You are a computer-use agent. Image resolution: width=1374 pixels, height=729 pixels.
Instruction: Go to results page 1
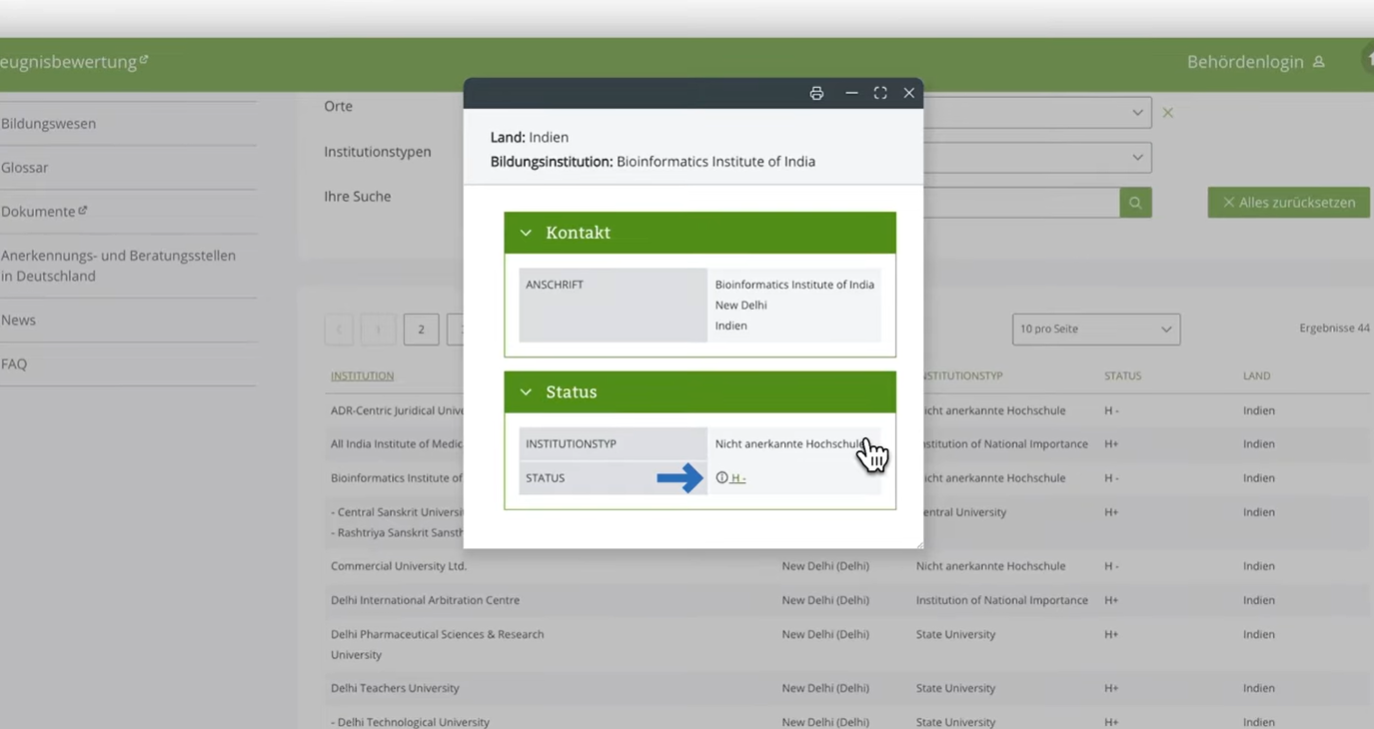point(378,329)
